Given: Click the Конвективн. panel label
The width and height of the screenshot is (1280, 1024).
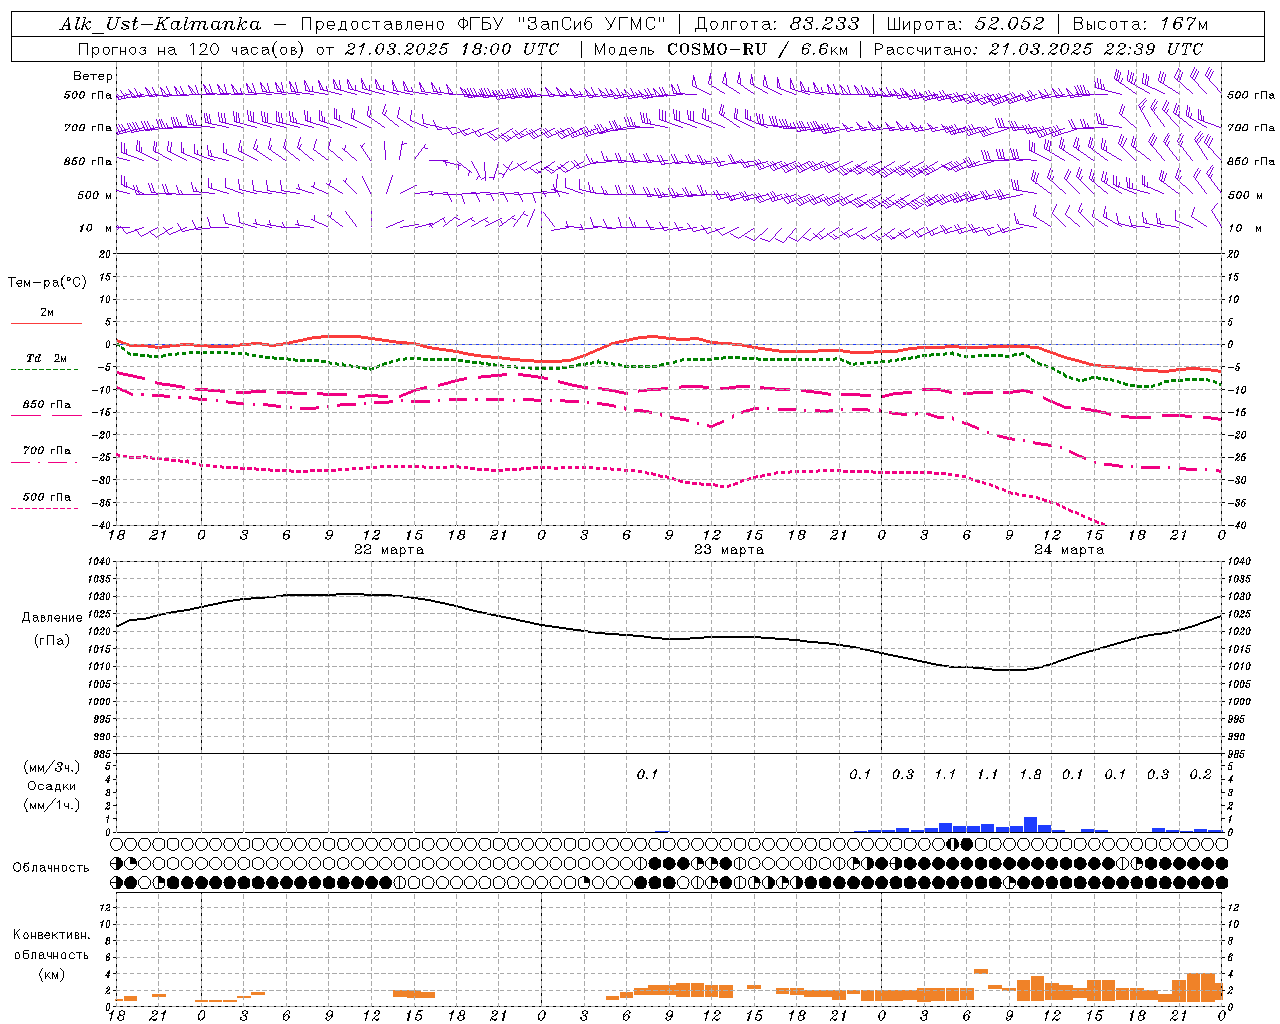Looking at the screenshot, I should (x=52, y=935).
